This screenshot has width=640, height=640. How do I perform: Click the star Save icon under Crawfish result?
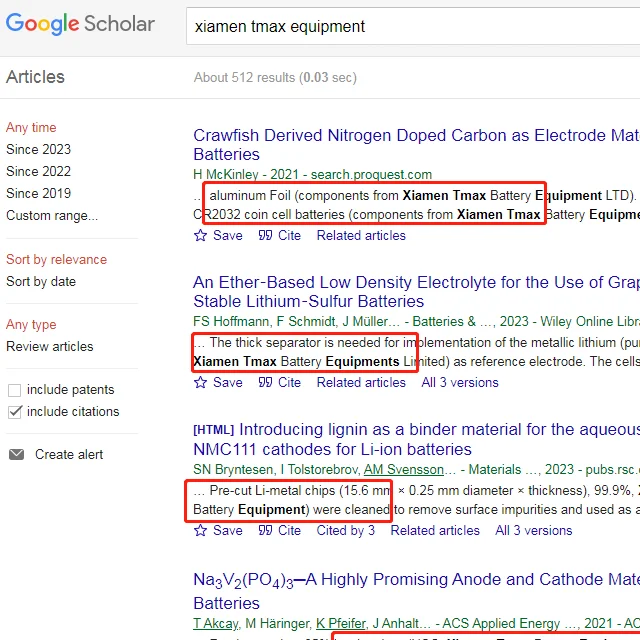200,236
